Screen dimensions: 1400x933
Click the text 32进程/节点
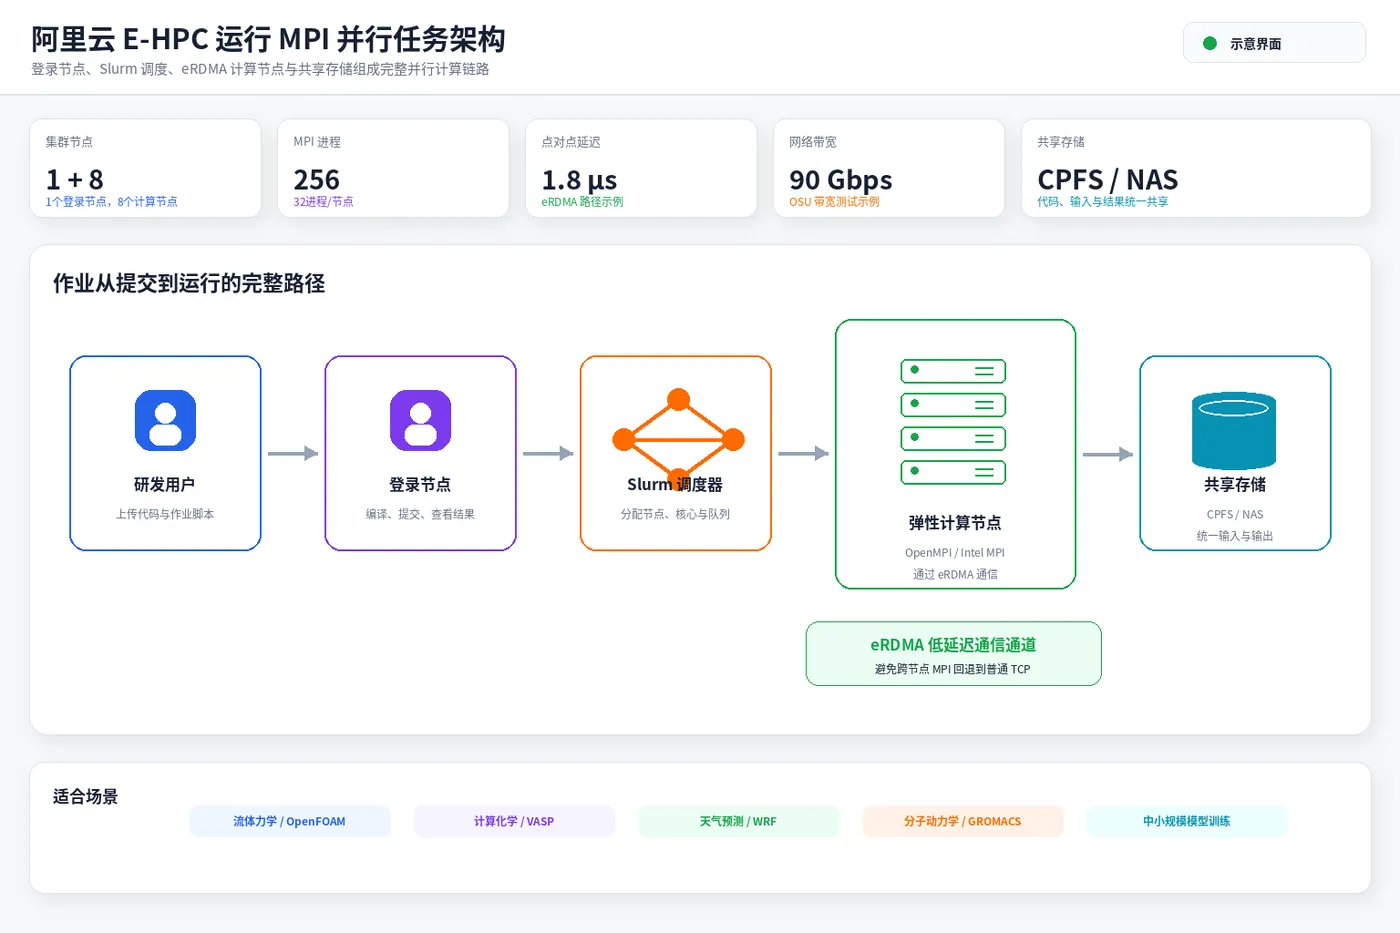point(323,202)
